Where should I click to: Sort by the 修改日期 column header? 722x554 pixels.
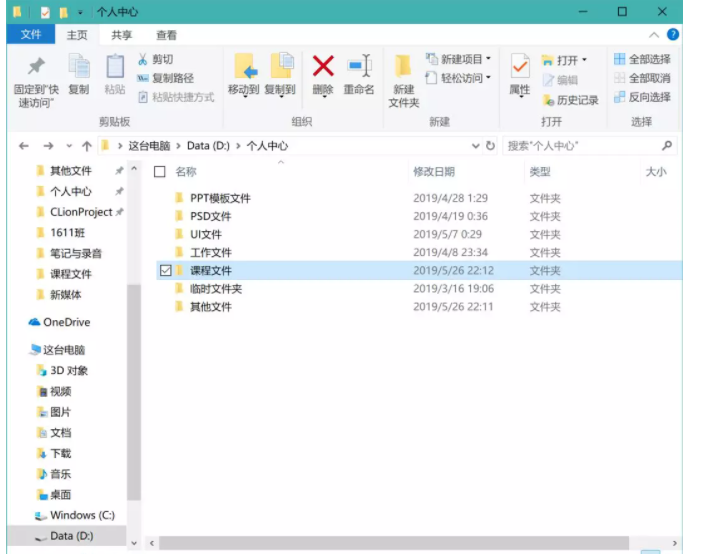tap(434, 172)
